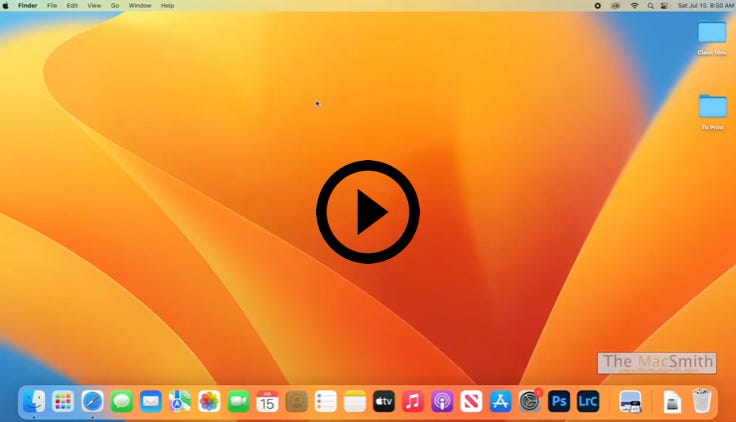This screenshot has width=736, height=422.
Task: Open the Finder menu in the menu bar
Action: pos(28,6)
